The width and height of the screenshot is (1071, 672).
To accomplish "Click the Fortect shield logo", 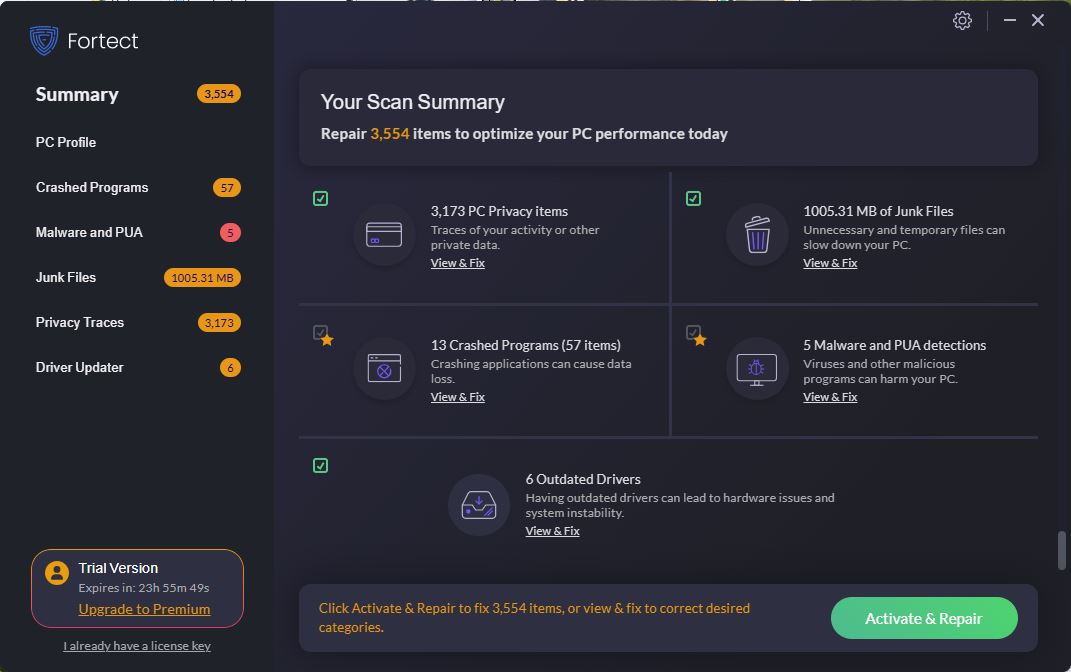I will click(x=44, y=41).
